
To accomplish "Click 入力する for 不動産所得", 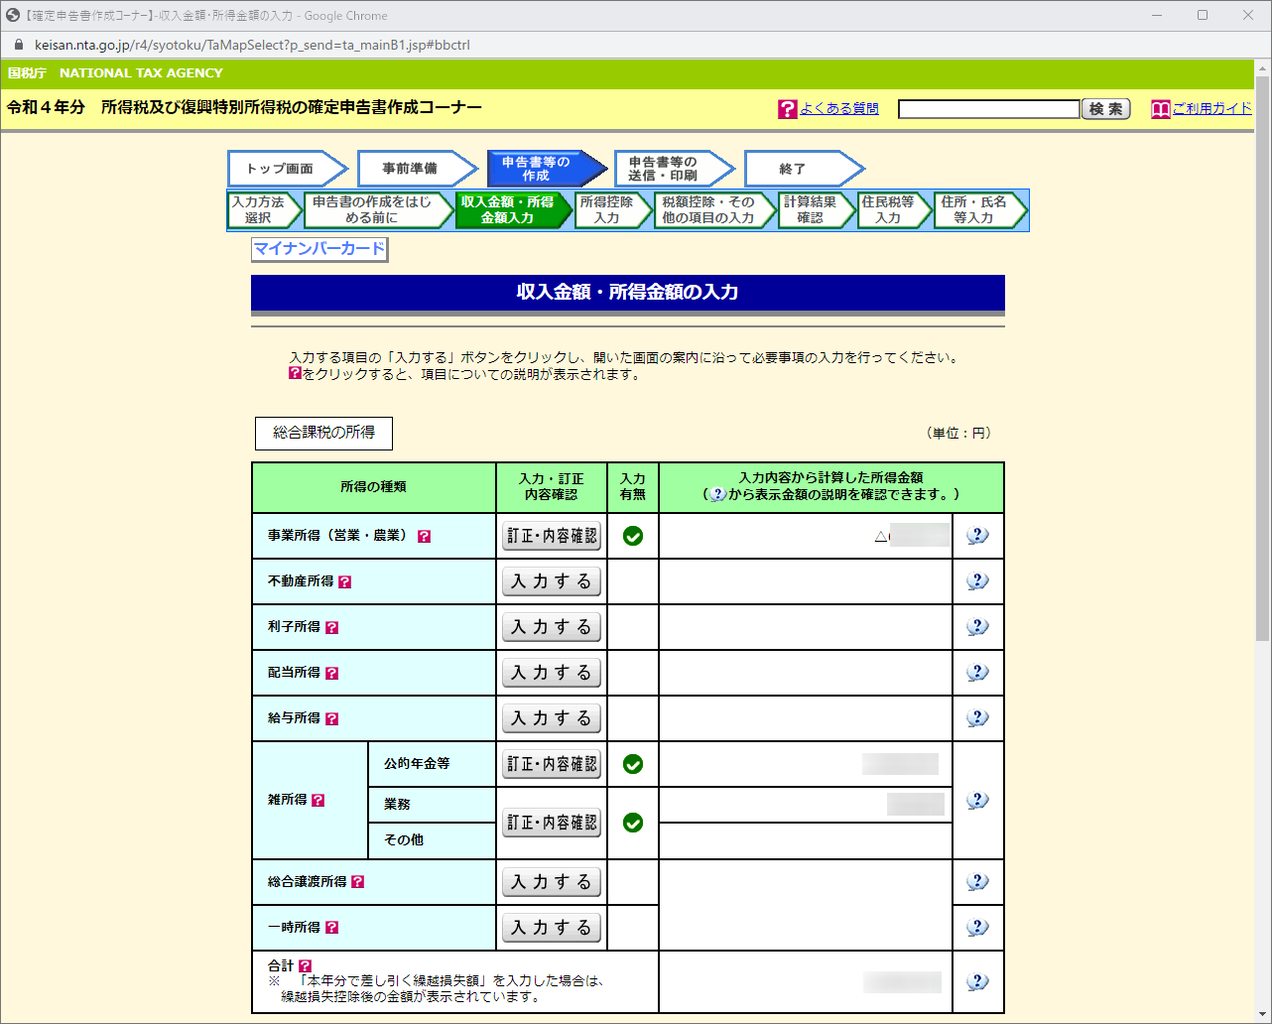I will tap(552, 581).
